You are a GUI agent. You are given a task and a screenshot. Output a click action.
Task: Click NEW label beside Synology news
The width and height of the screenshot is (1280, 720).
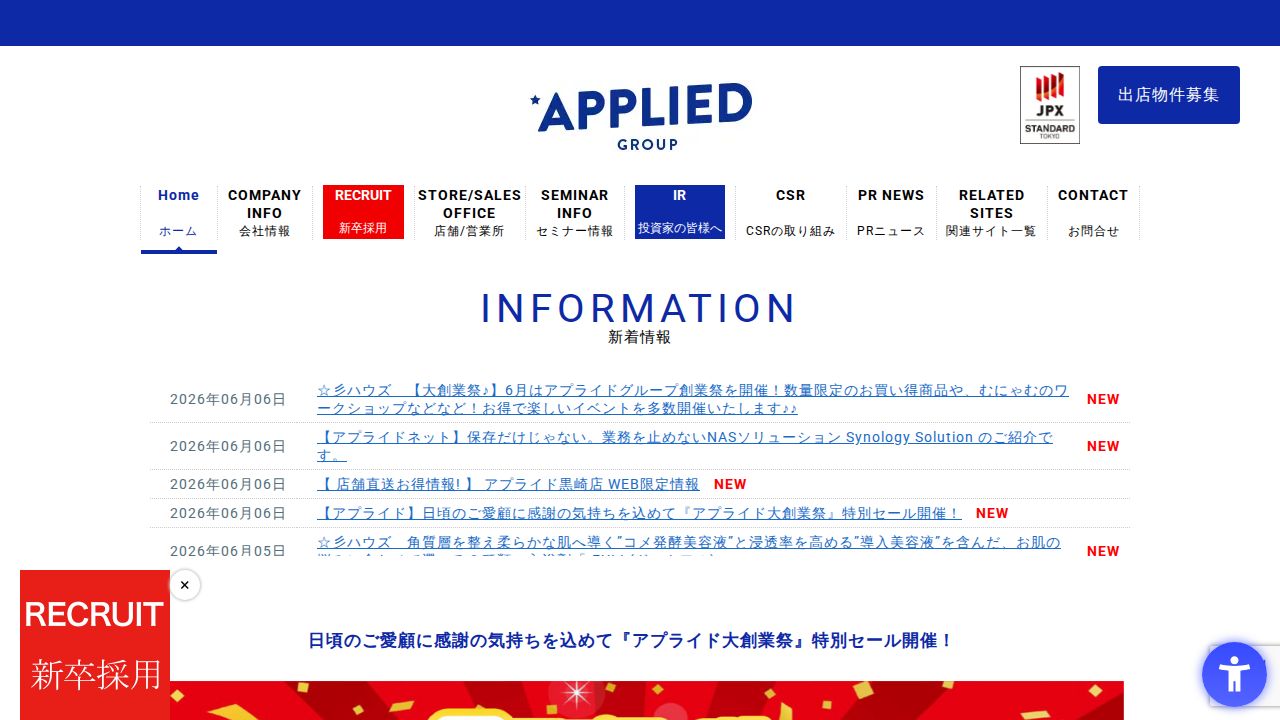pyautogui.click(x=1103, y=446)
